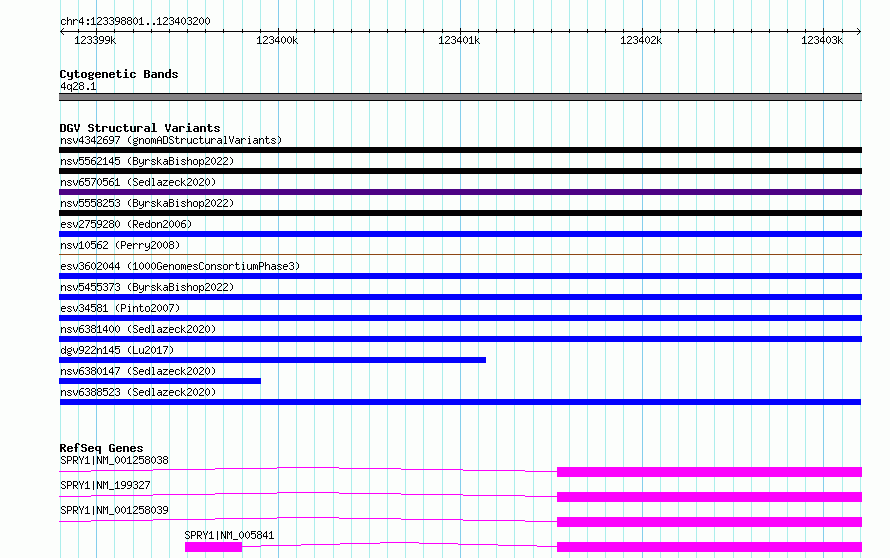The height and width of the screenshot is (558, 890).
Task: Click the blue nsv6388523 variant bar
Action: (x=460, y=402)
